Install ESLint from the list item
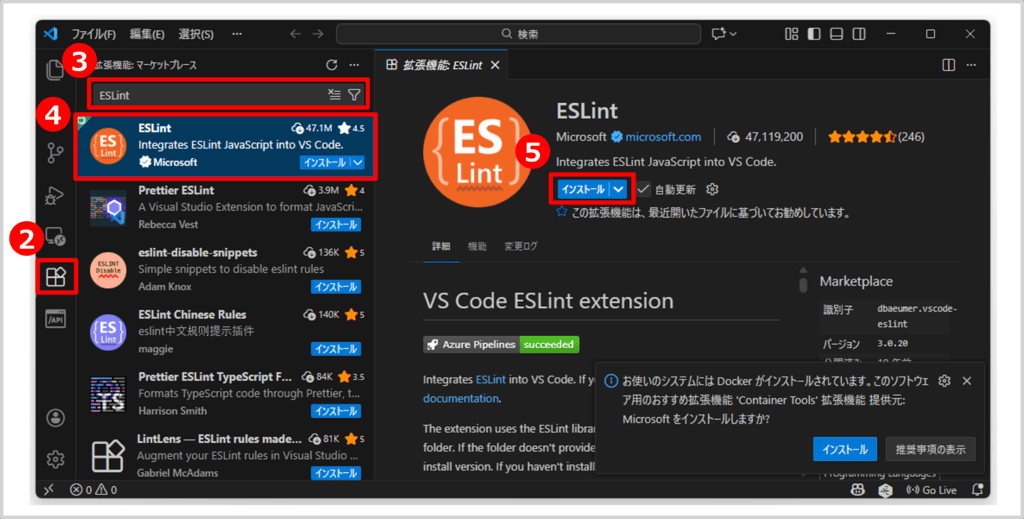This screenshot has width=1024, height=519. [325, 163]
